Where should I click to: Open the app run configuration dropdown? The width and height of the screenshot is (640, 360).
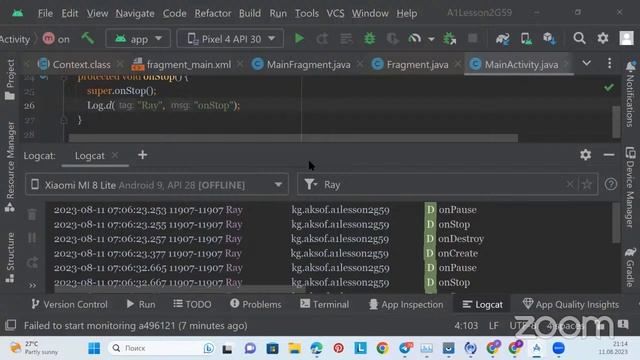tap(138, 39)
